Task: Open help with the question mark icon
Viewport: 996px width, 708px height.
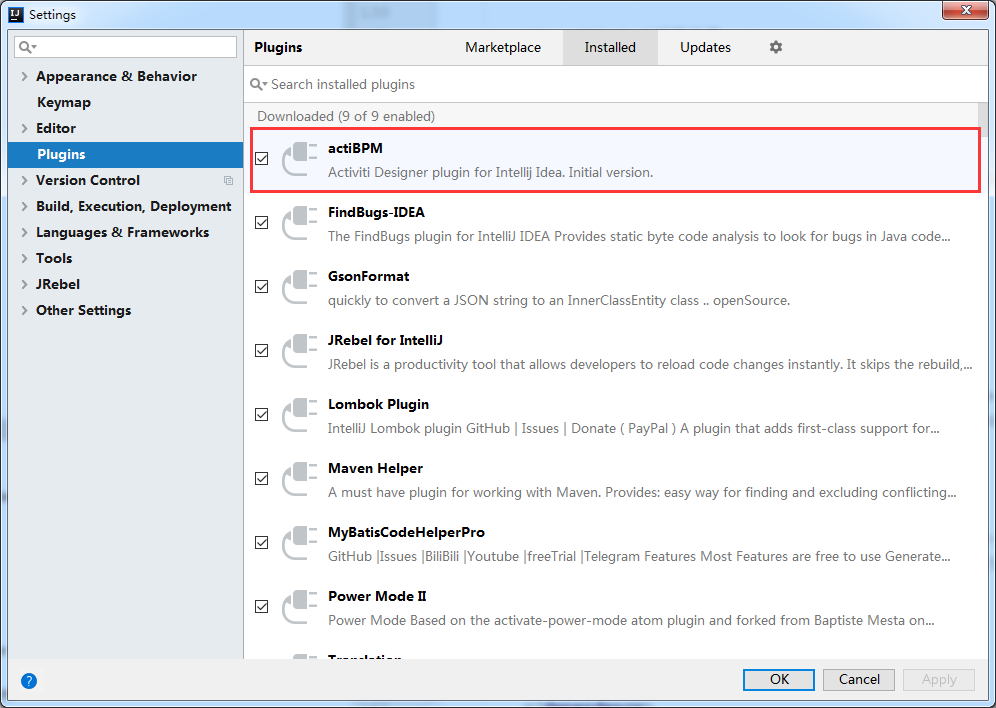Action: pos(29,681)
